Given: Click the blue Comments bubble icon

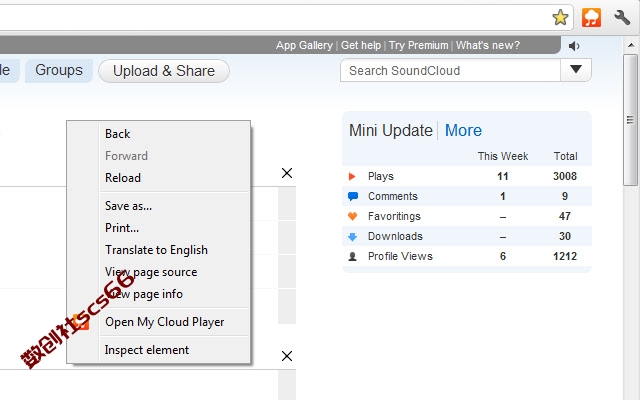Looking at the screenshot, I should [x=353, y=196].
